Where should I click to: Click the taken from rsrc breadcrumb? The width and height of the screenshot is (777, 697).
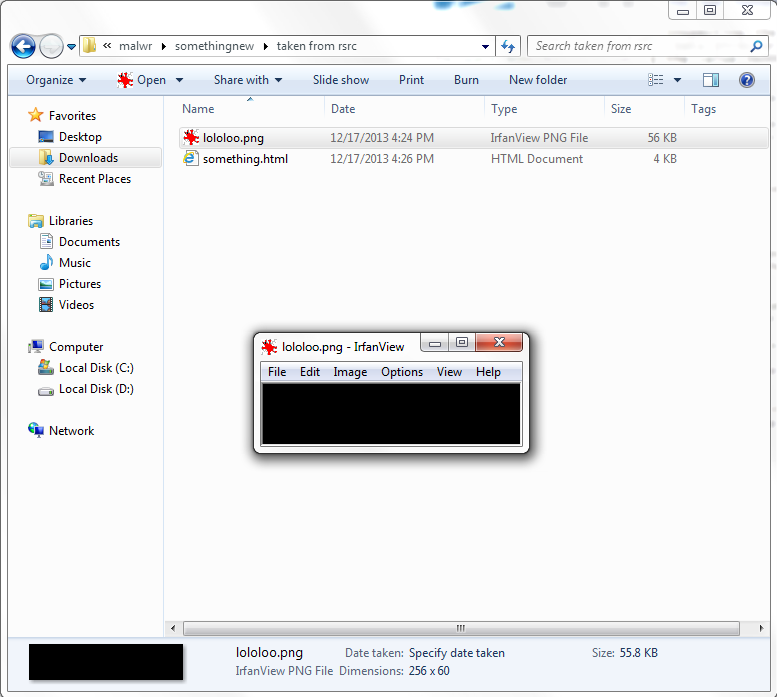click(x=316, y=46)
